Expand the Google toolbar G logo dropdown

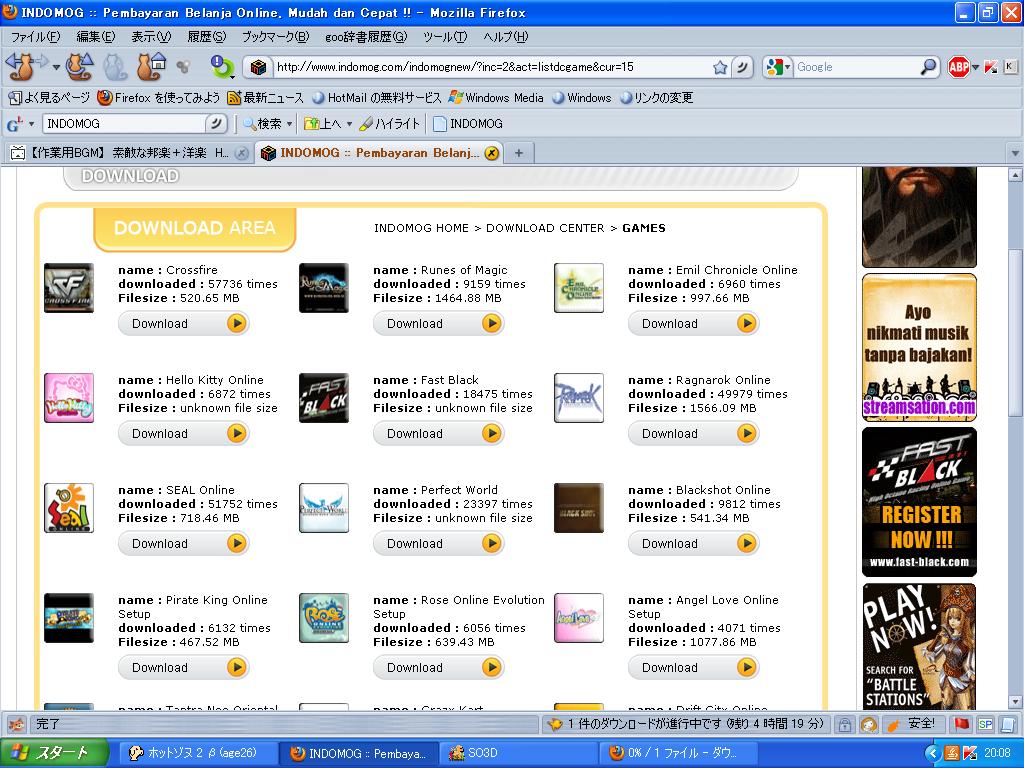click(x=31, y=123)
